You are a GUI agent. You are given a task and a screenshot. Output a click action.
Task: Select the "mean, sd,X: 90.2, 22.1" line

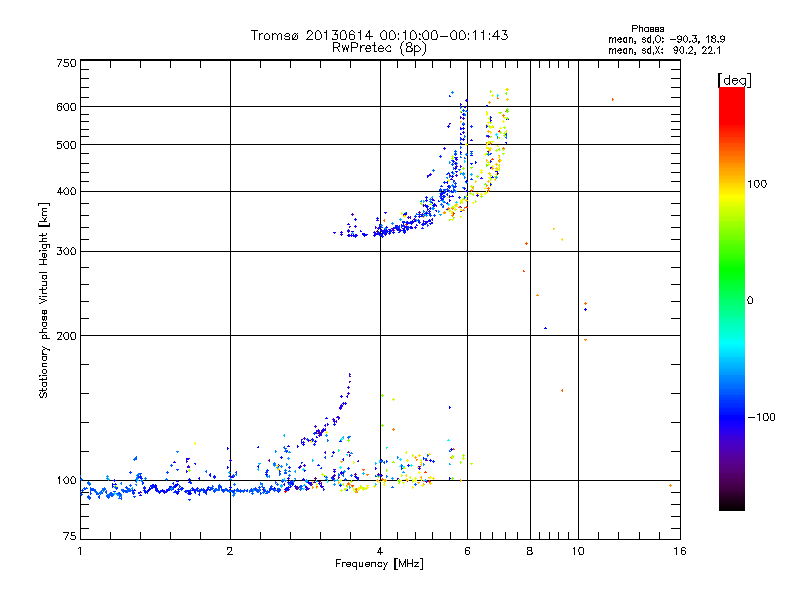[664, 50]
